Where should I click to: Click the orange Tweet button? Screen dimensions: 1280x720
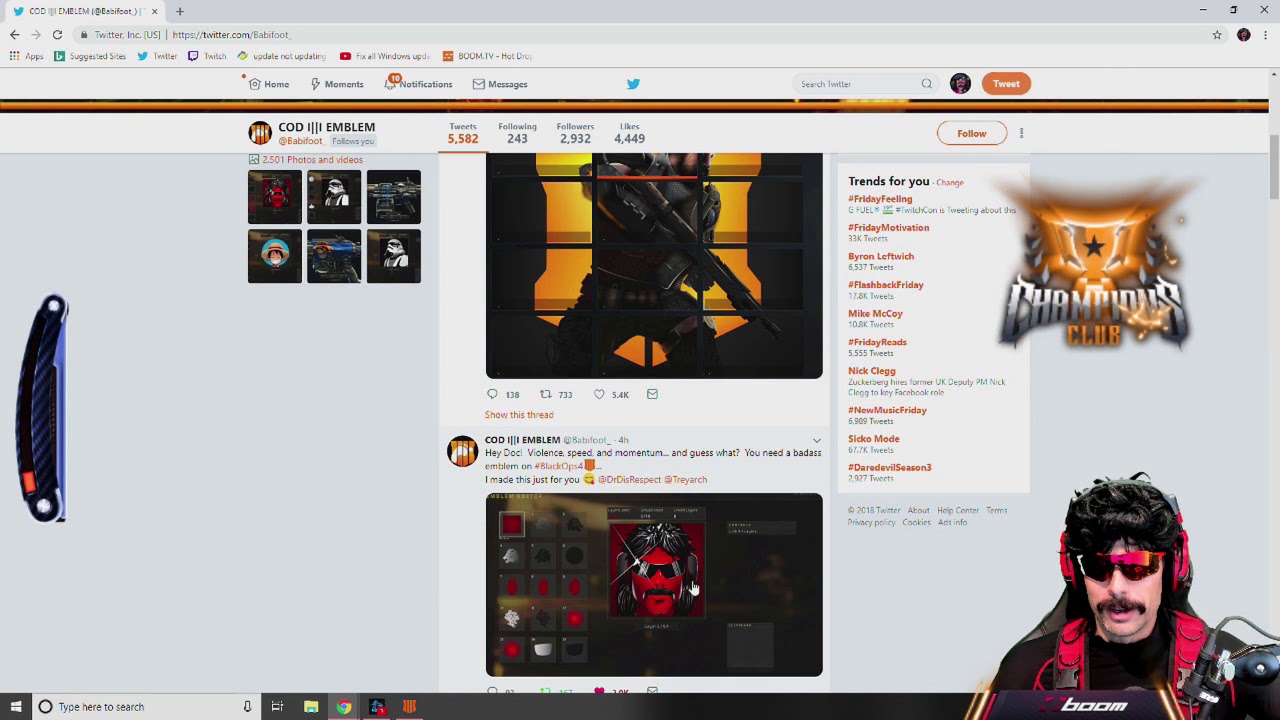coord(1006,84)
